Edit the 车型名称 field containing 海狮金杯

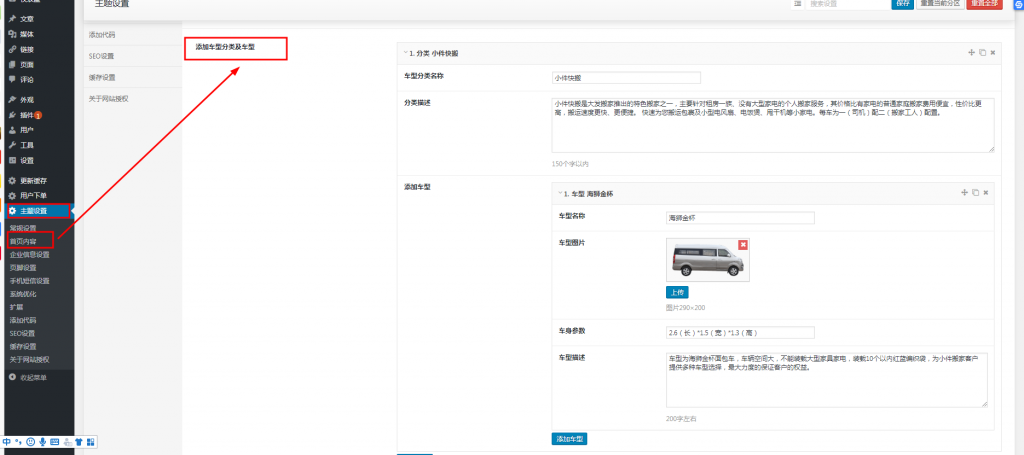coord(740,218)
